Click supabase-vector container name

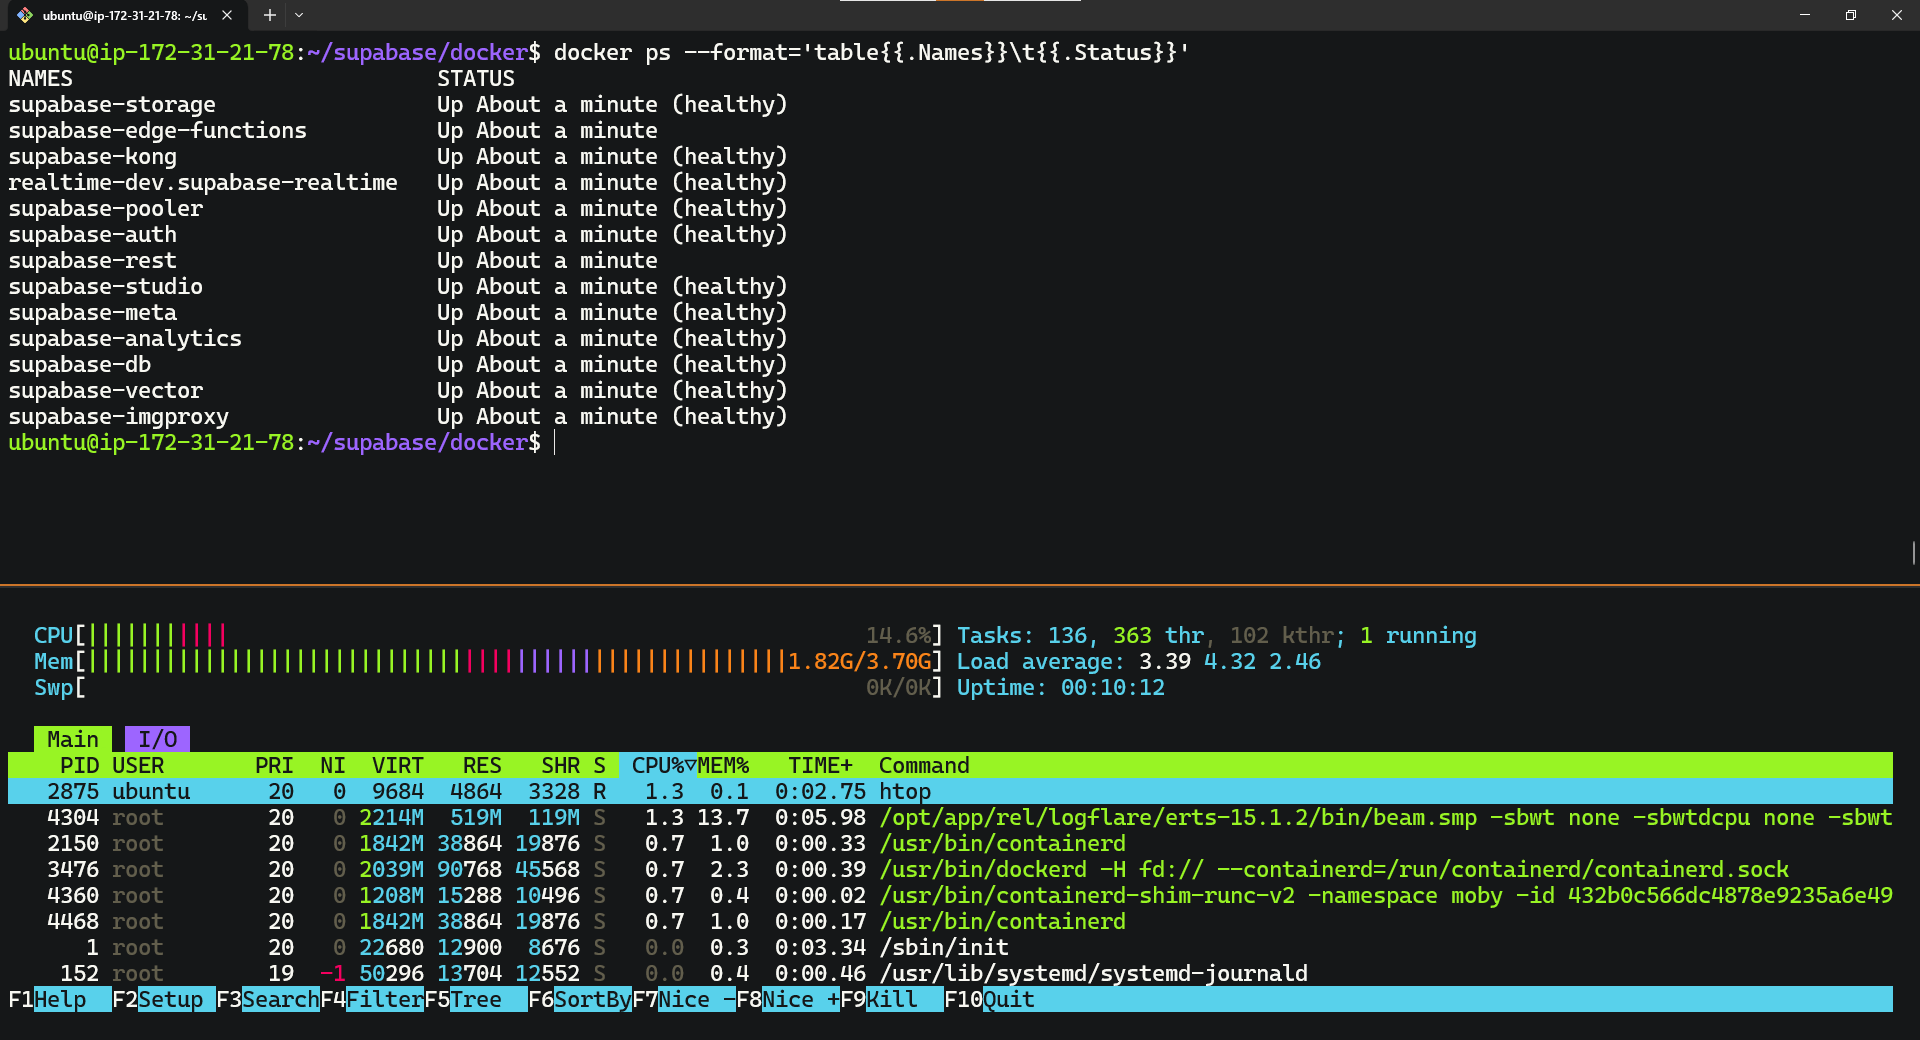coord(106,390)
